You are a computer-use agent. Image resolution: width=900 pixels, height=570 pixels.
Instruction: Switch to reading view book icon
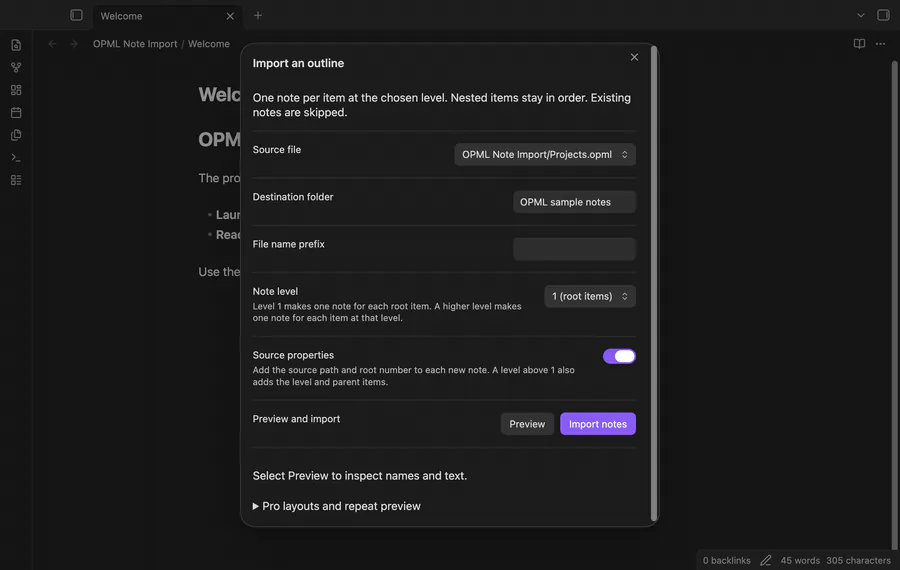click(x=859, y=44)
